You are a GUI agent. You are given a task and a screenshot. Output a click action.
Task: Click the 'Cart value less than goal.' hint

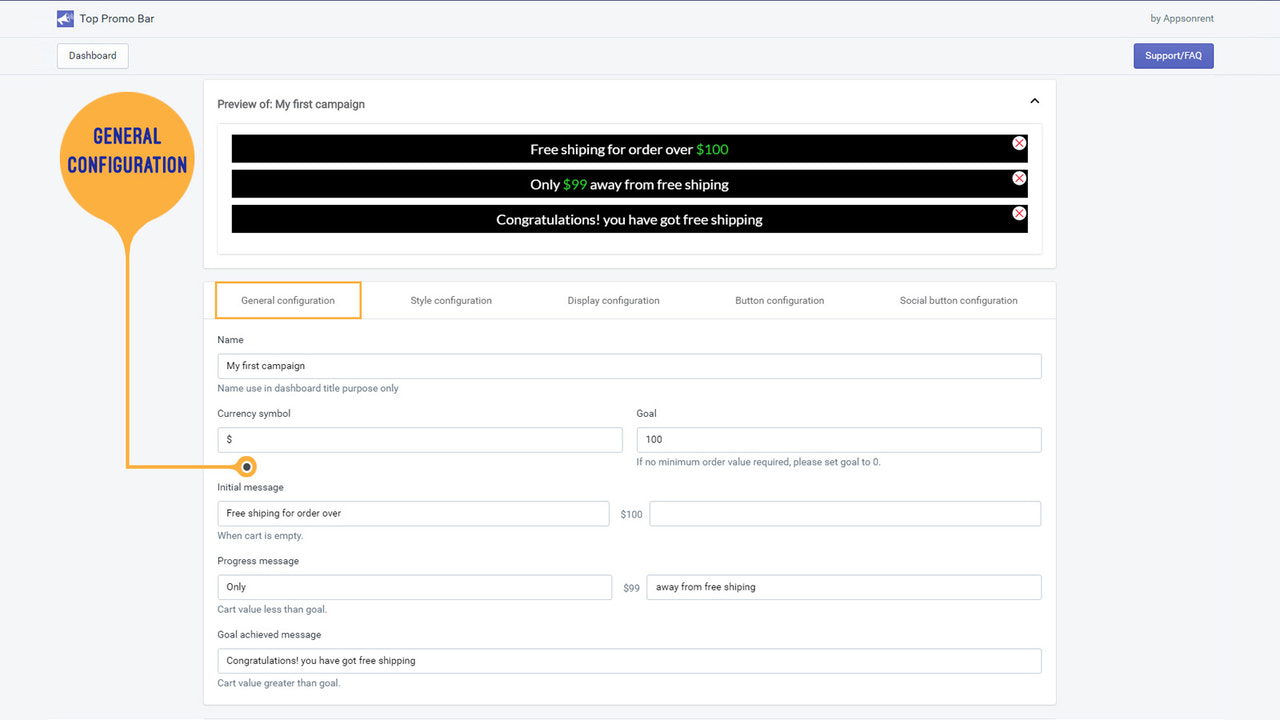coord(272,610)
